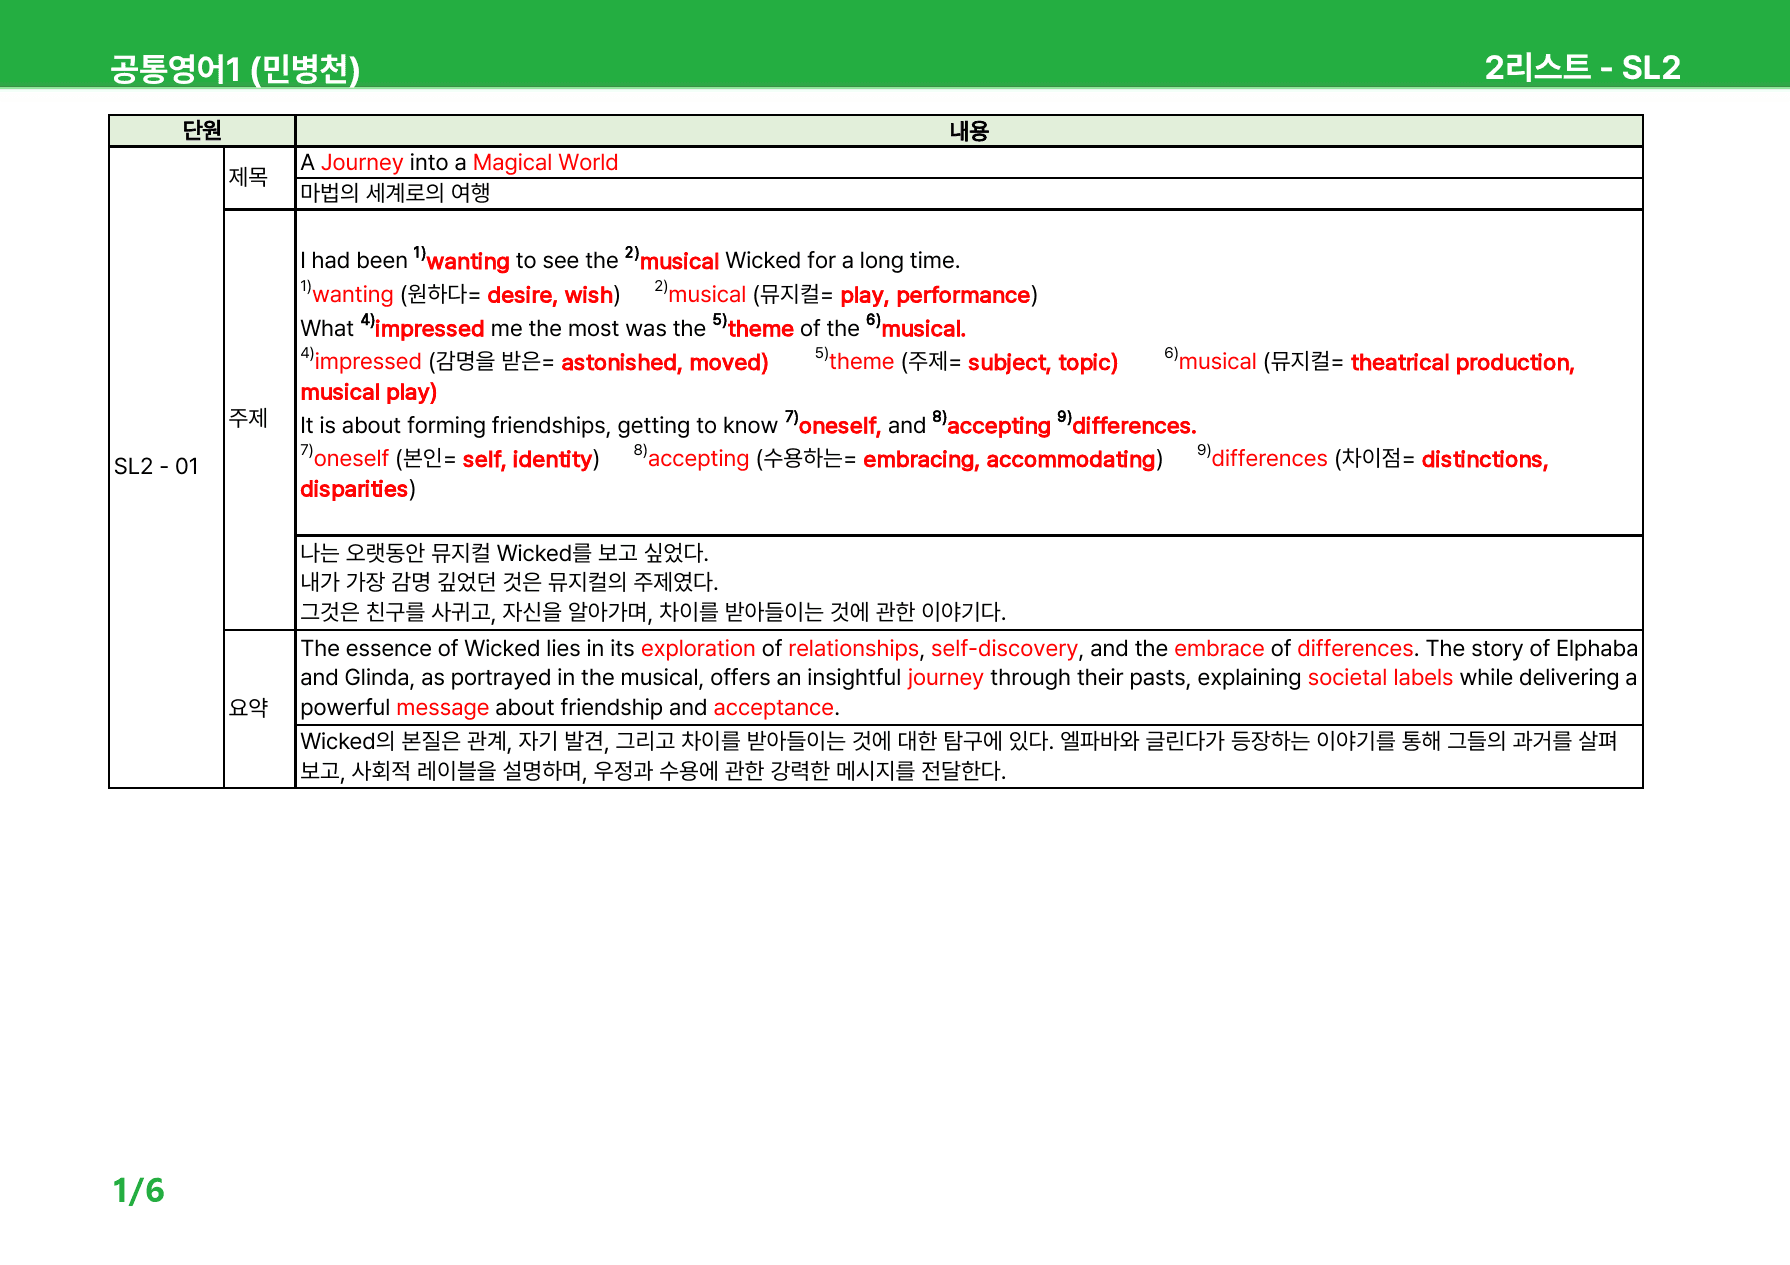This screenshot has height=1265, width=1790.
Task: Click the header title 공통영어1 (민병천)
Action: (235, 68)
